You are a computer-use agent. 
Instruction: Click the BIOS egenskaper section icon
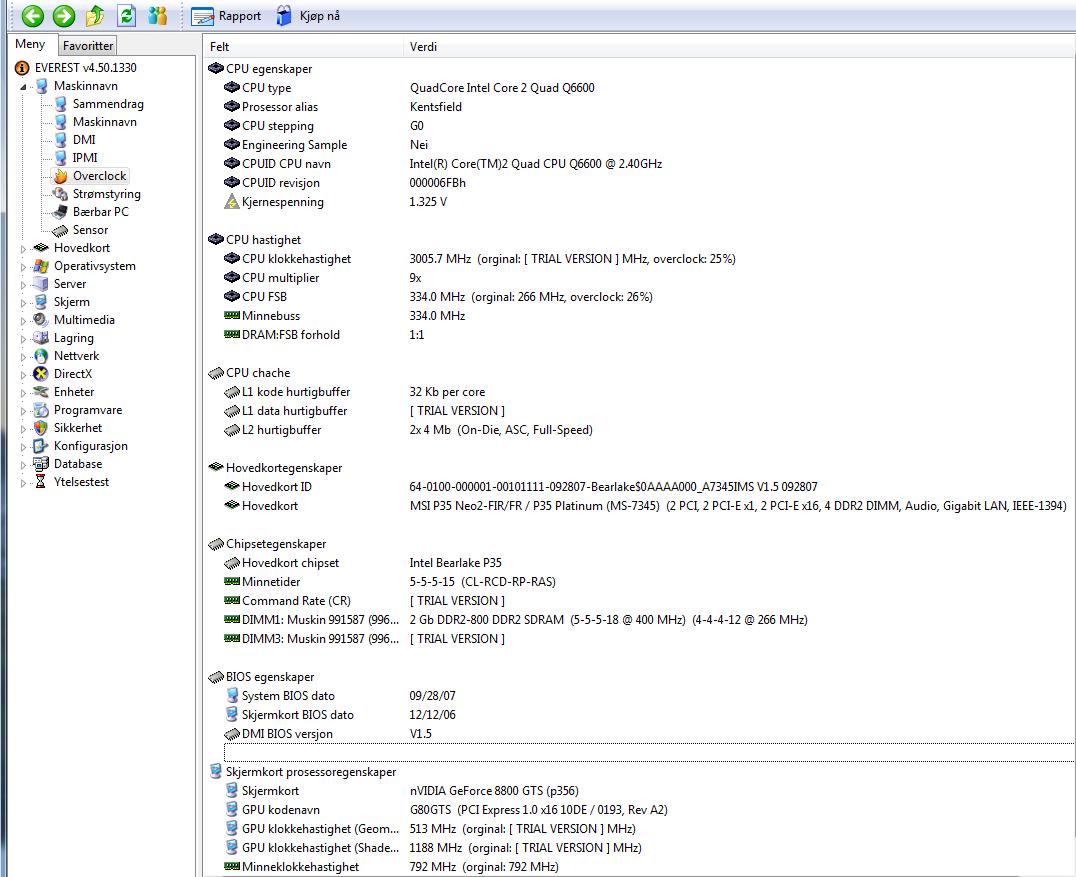click(x=215, y=677)
